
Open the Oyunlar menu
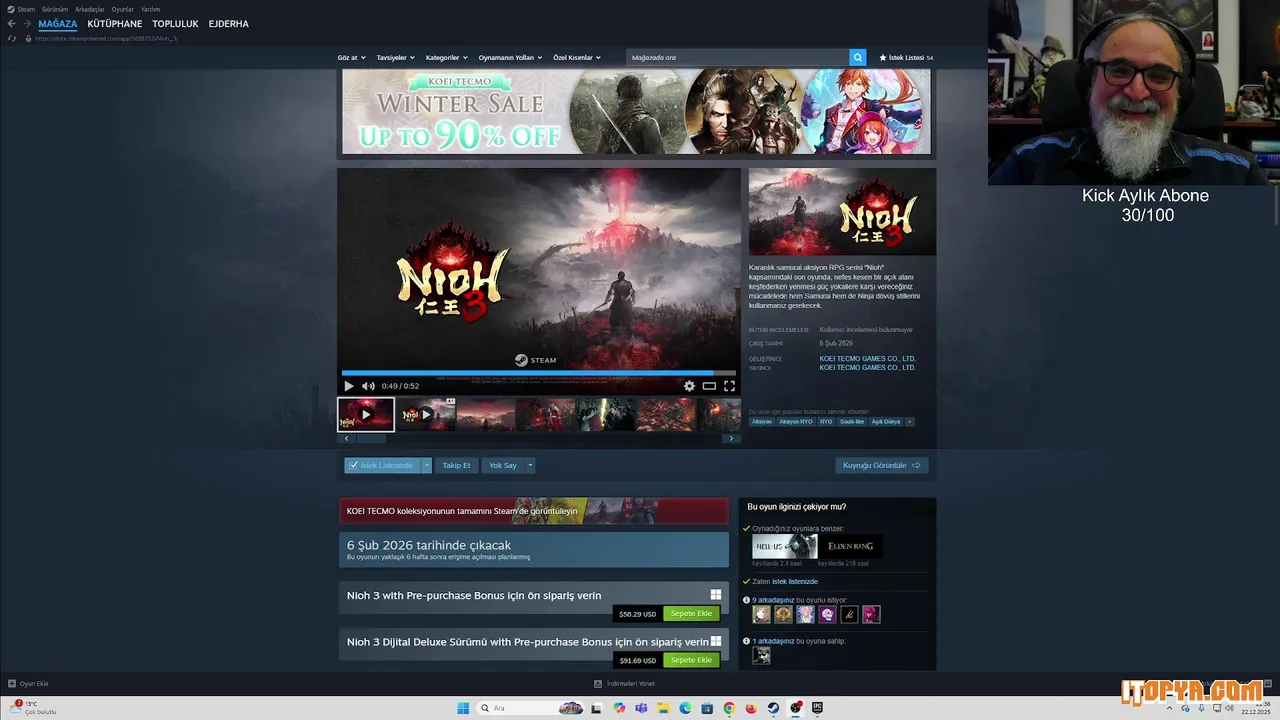click(122, 9)
